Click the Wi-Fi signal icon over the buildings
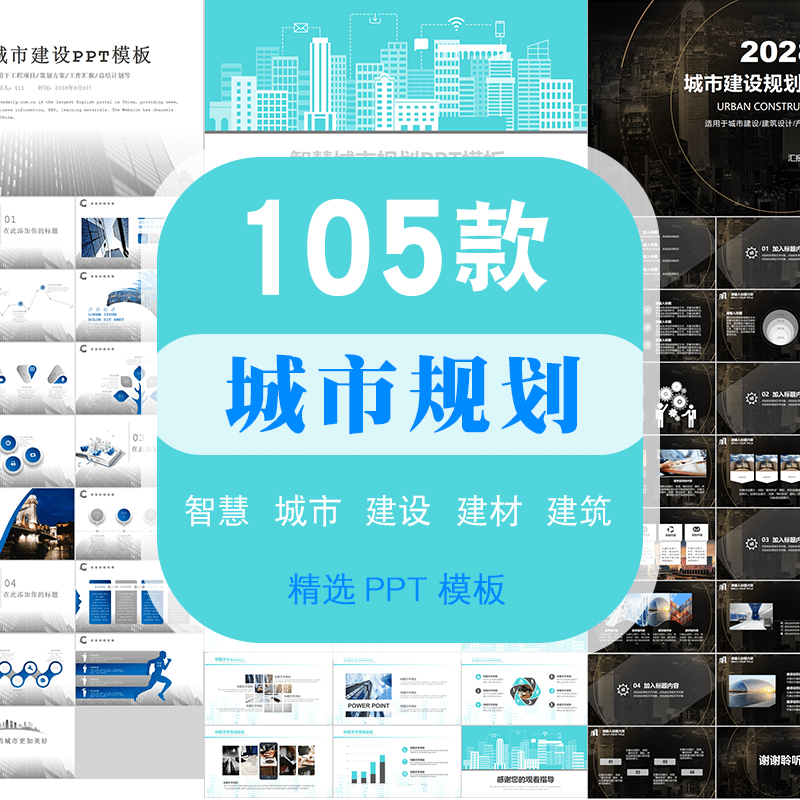This screenshot has height=800, width=800. (x=456, y=22)
